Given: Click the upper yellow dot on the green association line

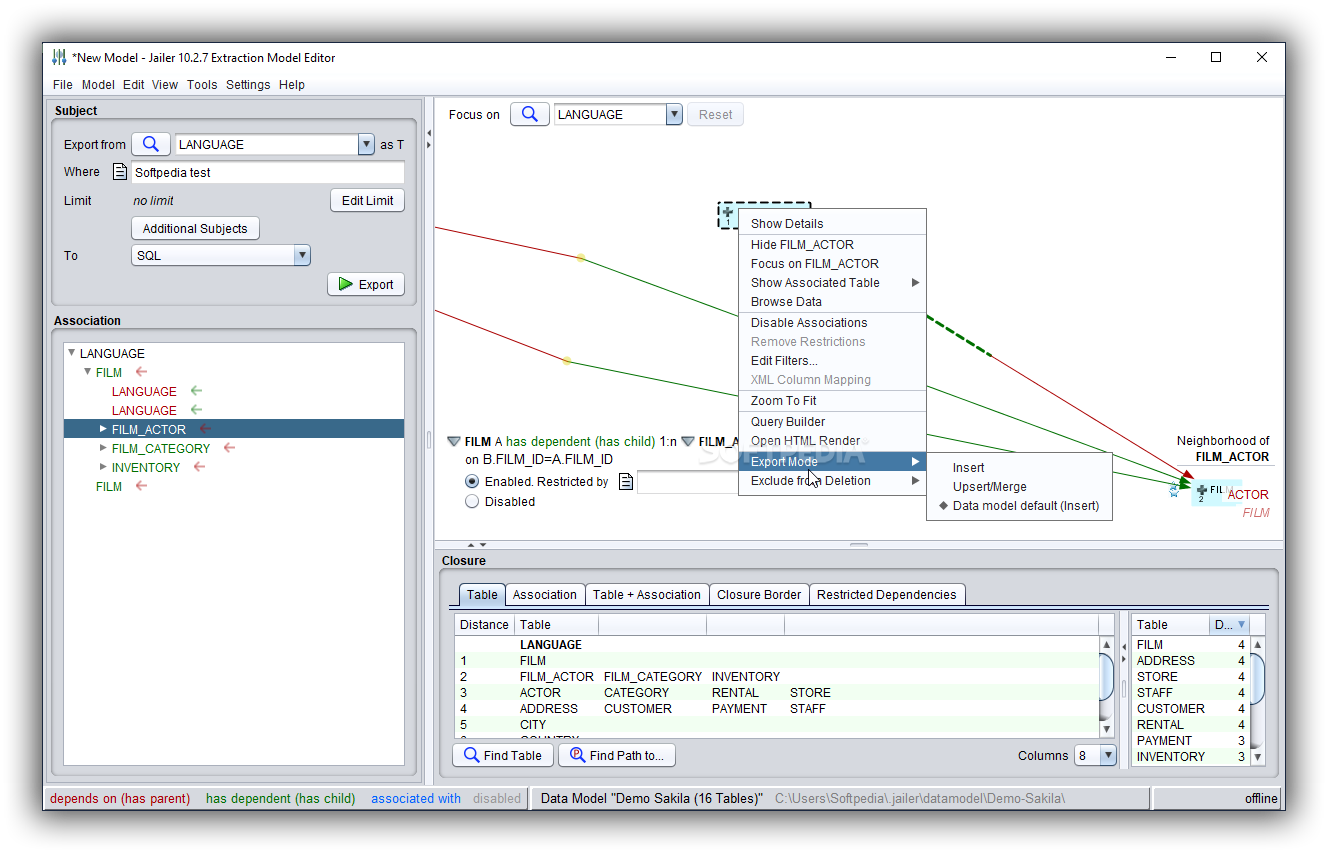Looking at the screenshot, I should point(580,258).
